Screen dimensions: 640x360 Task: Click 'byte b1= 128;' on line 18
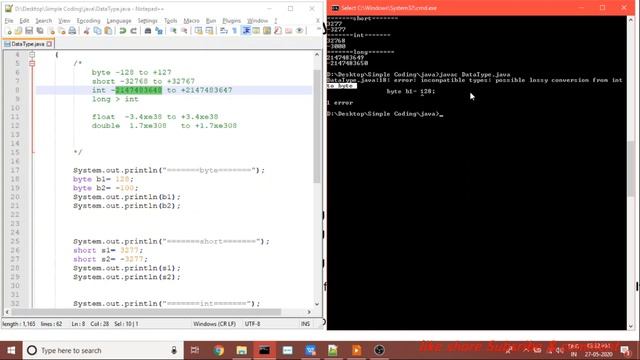pyautogui.click(x=103, y=179)
